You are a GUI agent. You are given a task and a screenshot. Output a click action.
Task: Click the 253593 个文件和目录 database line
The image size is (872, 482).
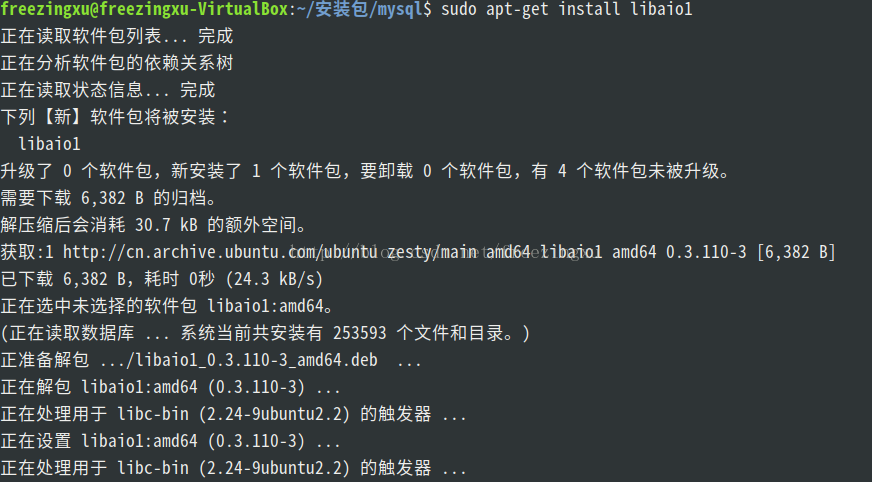pos(265,333)
